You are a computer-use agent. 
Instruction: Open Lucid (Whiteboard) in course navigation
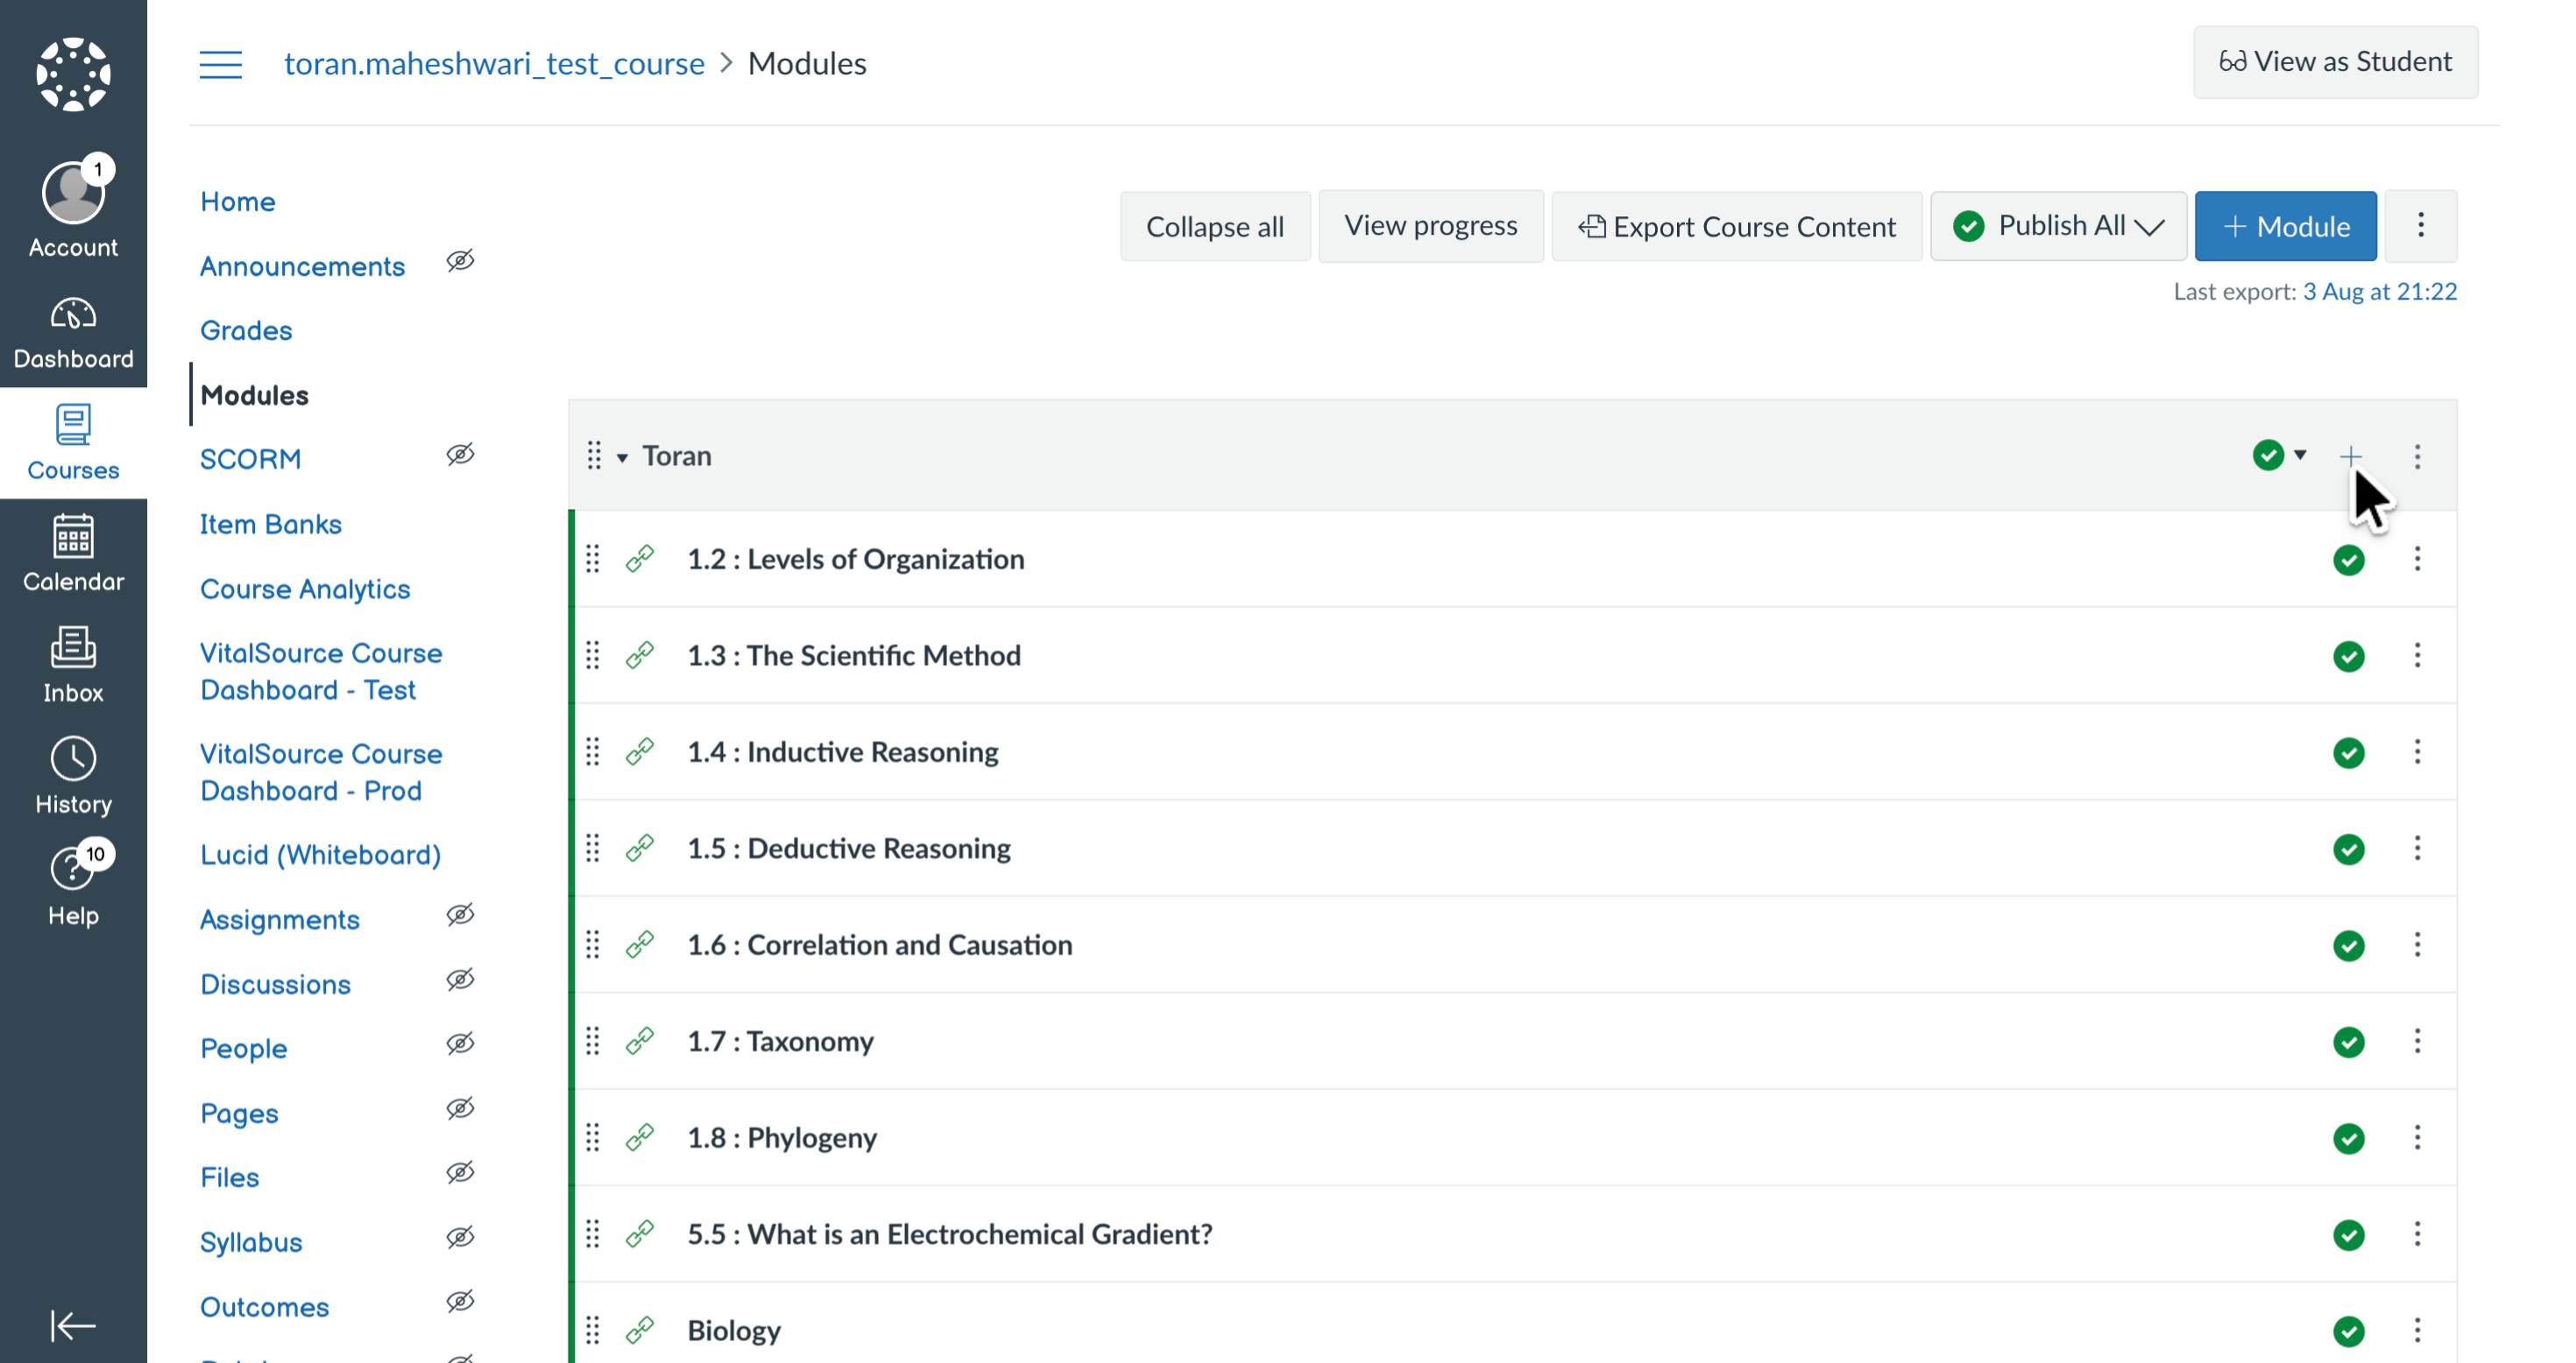coord(320,854)
